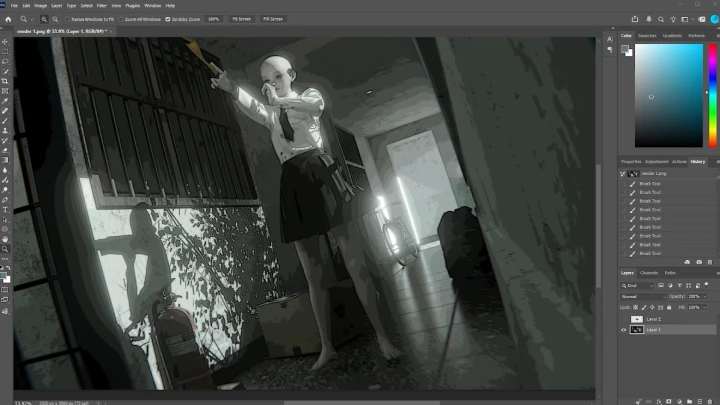The image size is (720, 405).
Task: Click the hue slider strip
Action: pyautogui.click(x=712, y=96)
